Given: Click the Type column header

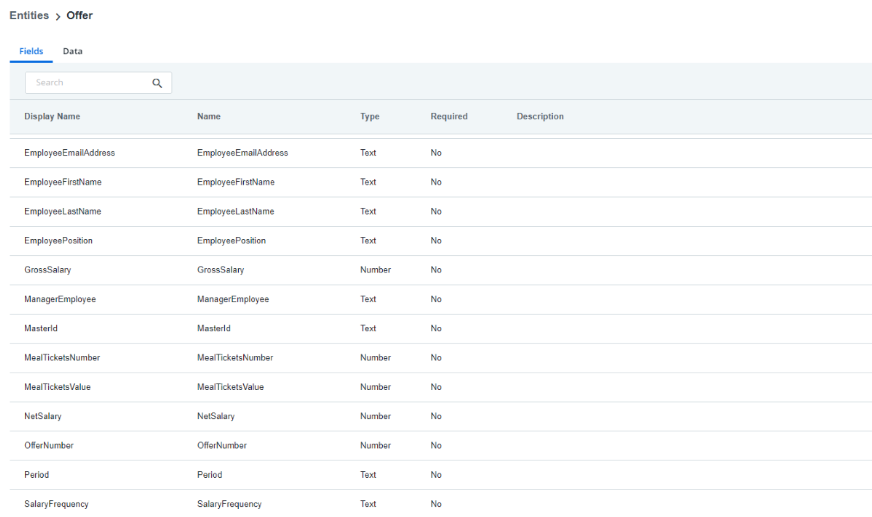Looking at the screenshot, I should coord(370,116).
